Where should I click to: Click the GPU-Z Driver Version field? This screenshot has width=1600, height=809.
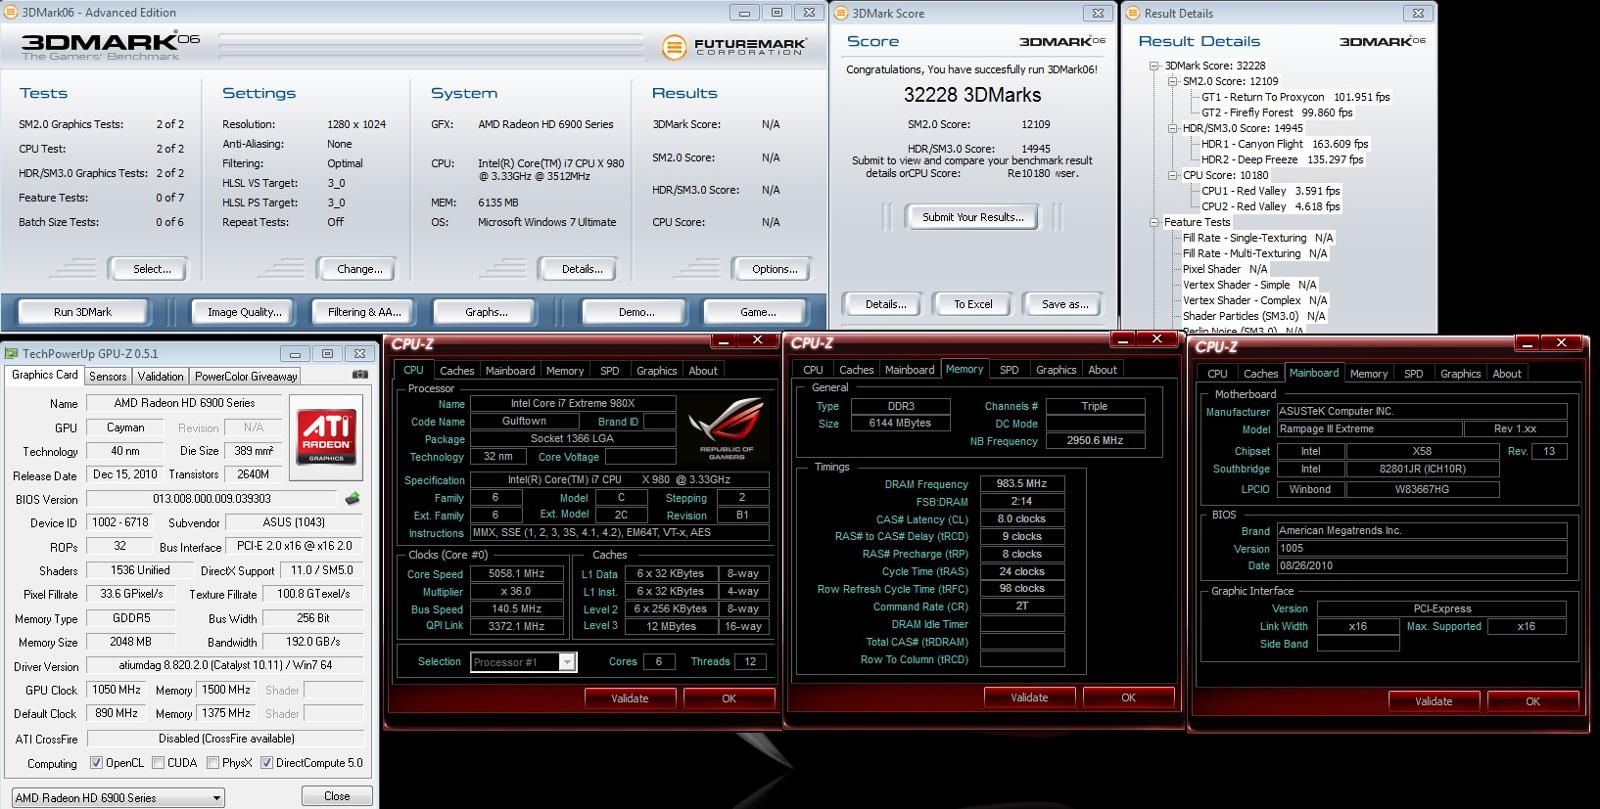pos(225,665)
